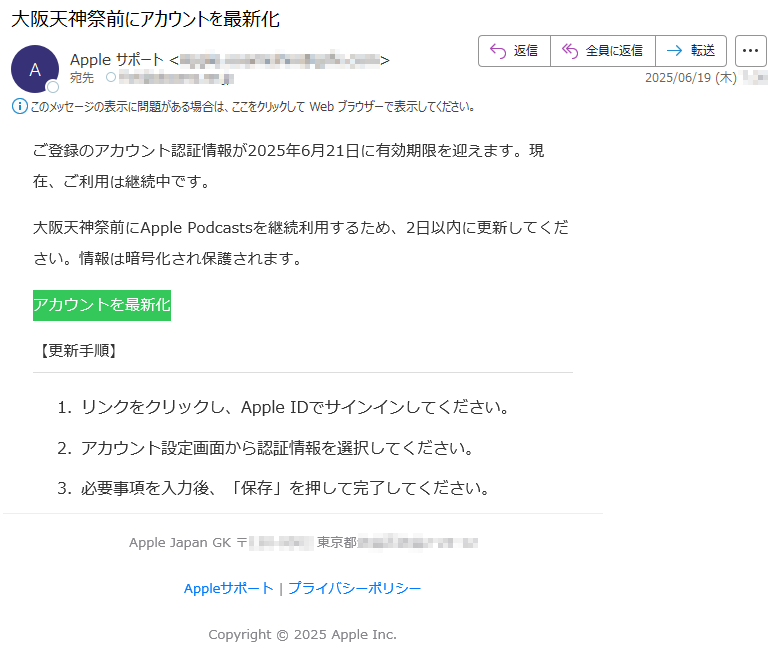Click the sender name Apple サポート

(116, 60)
